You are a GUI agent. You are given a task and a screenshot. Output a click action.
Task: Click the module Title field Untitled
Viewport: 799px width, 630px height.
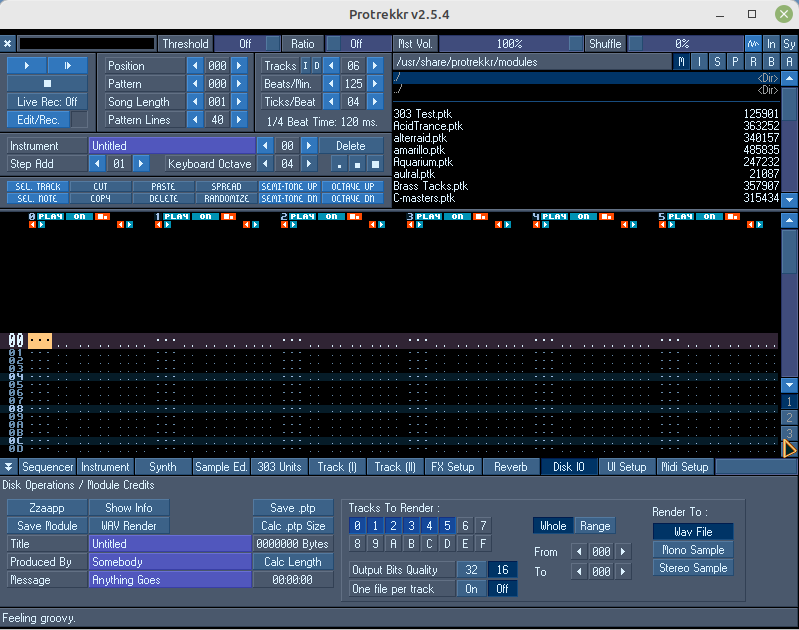(x=170, y=543)
